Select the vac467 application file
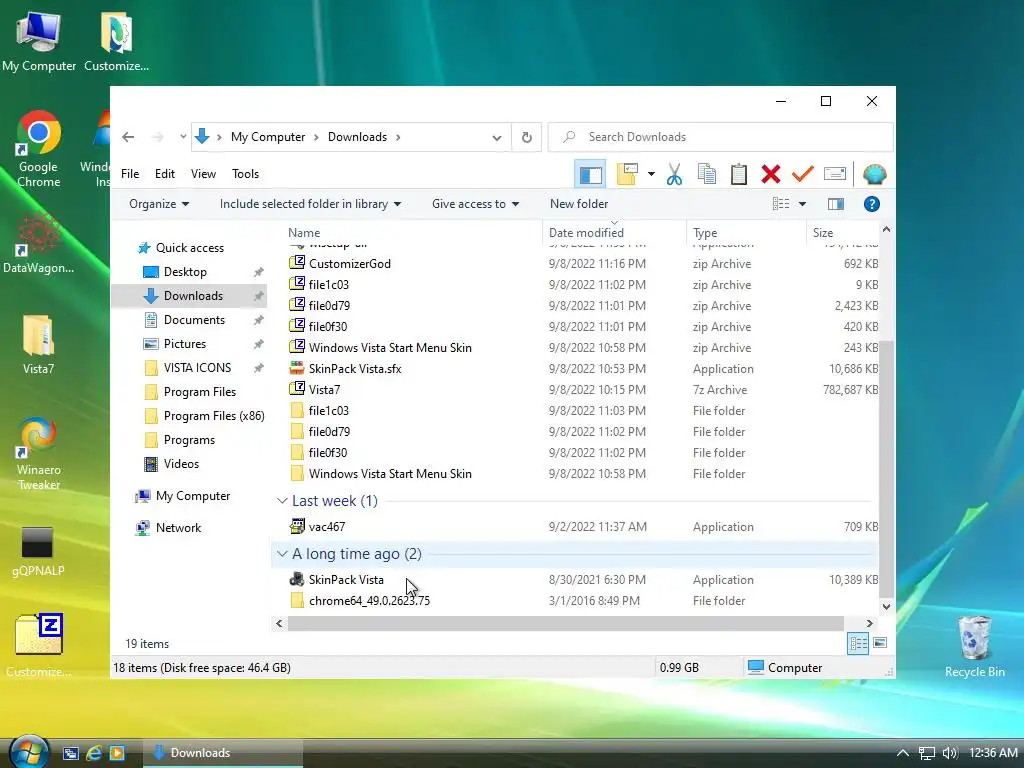The width and height of the screenshot is (1024, 768). [327, 527]
